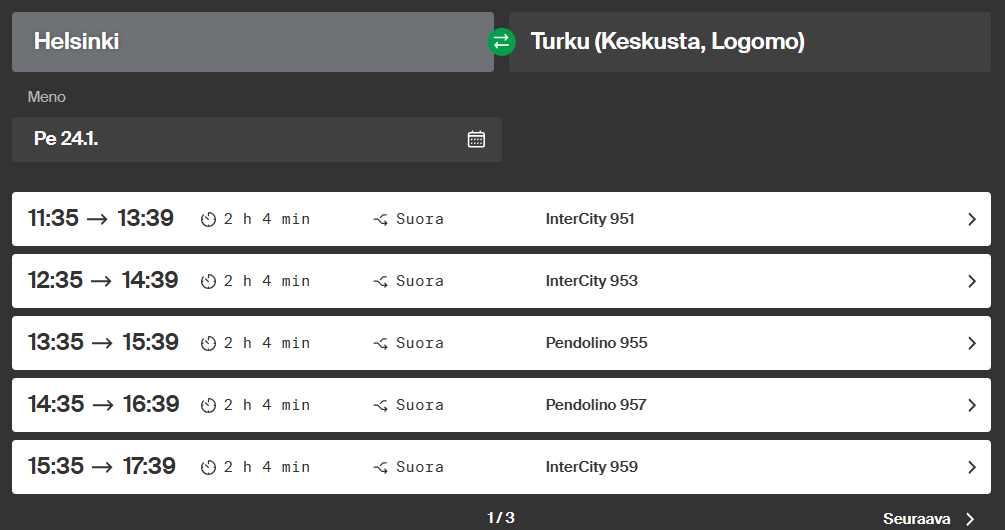Swap departure and destination stations
This screenshot has height=530, width=1005.
501,42
